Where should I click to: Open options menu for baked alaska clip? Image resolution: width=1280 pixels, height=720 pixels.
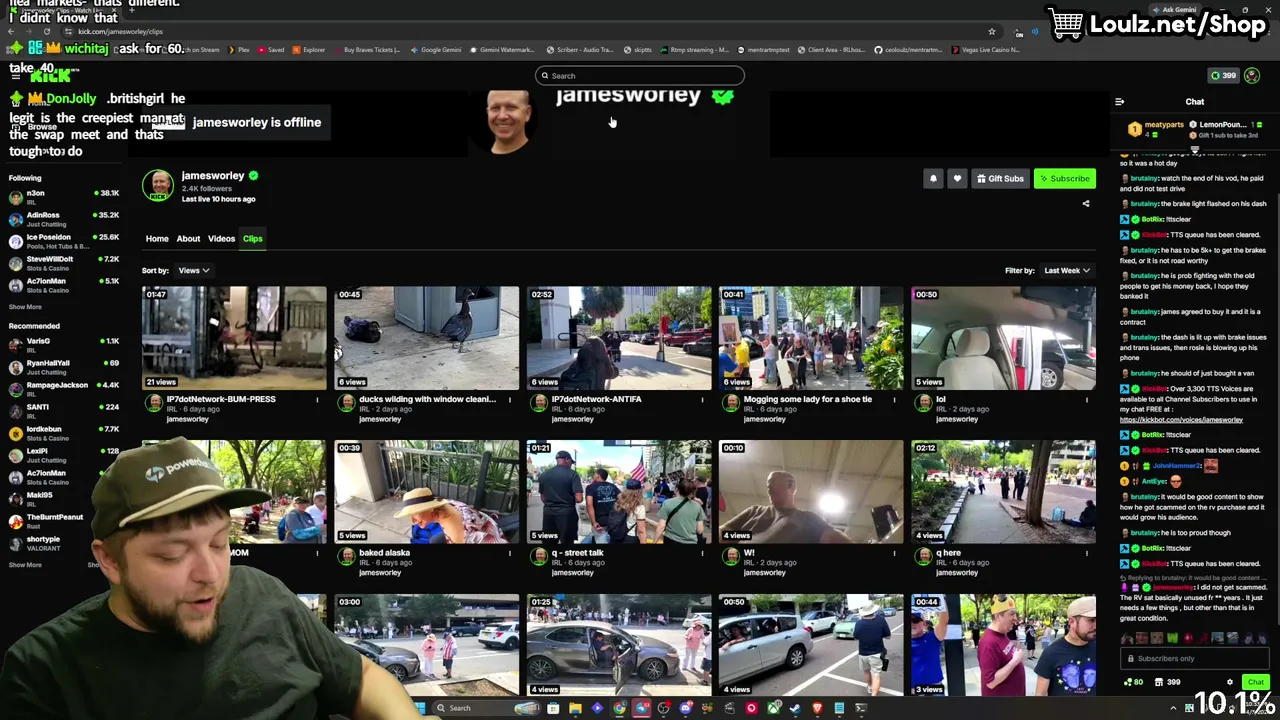(x=510, y=553)
